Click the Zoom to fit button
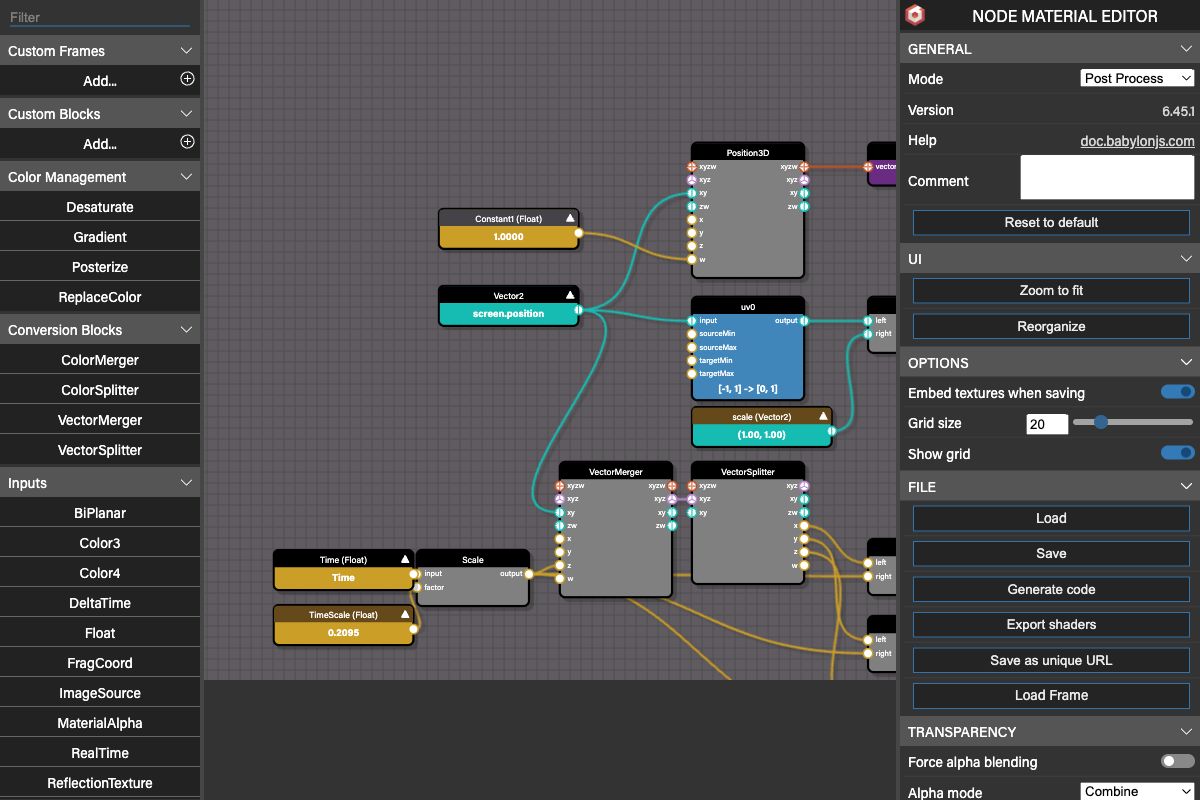 coord(1051,290)
